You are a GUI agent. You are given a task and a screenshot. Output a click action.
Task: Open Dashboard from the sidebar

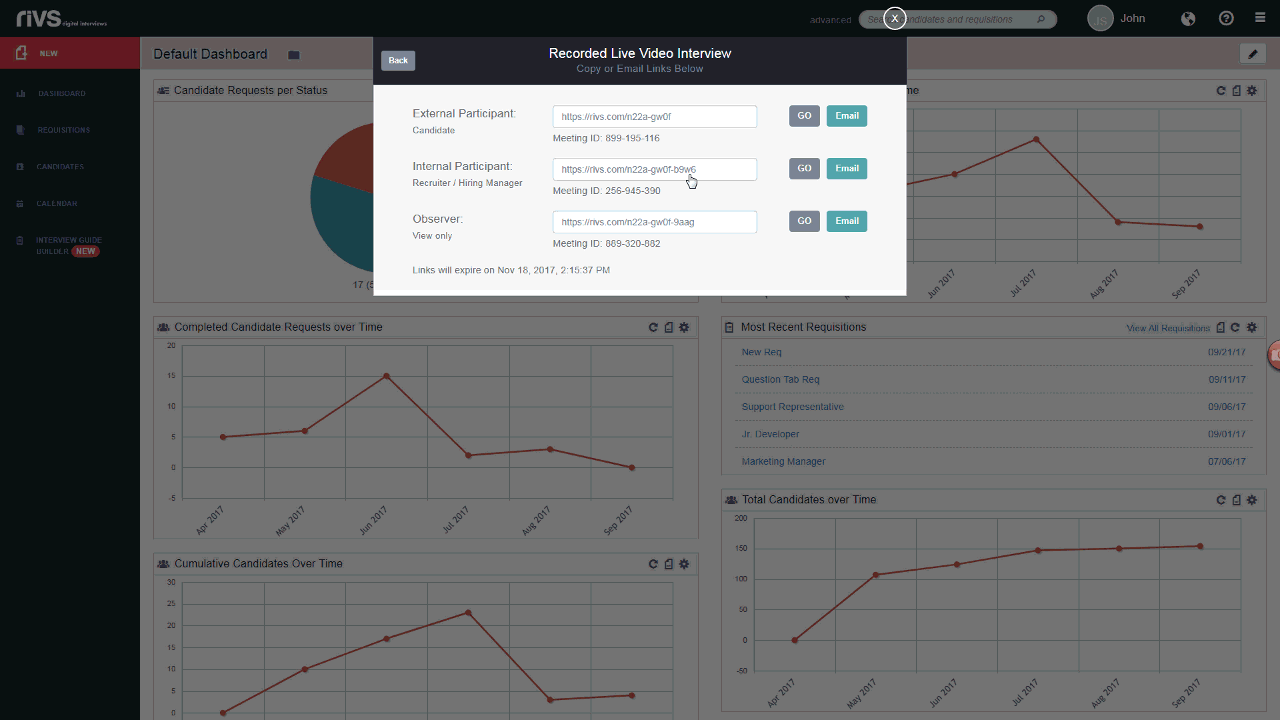[61, 93]
